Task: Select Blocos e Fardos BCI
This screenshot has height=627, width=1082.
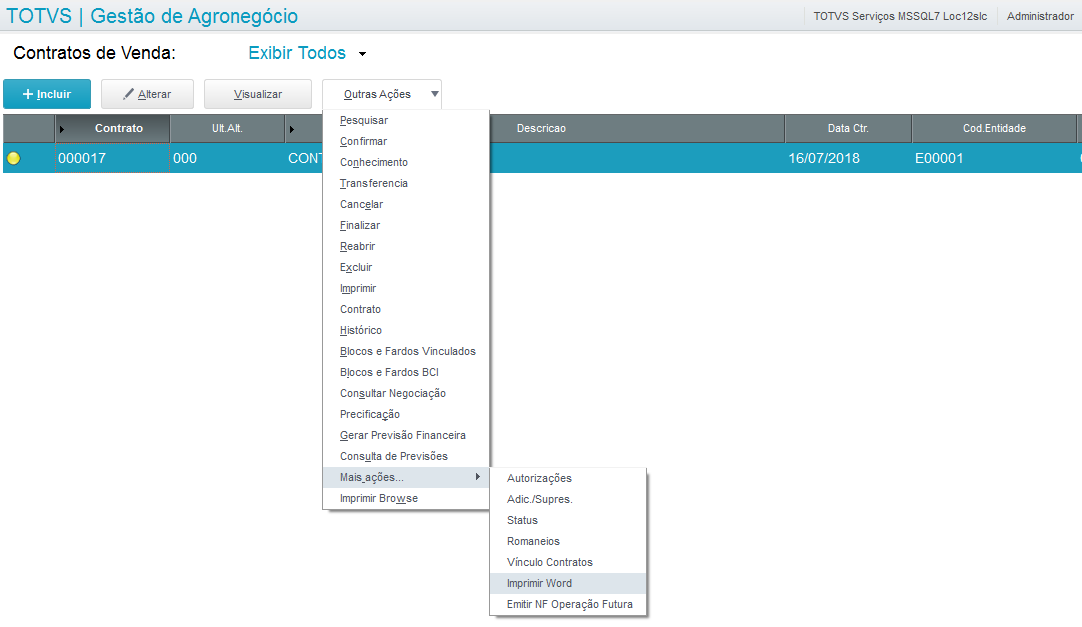Action: (406, 372)
